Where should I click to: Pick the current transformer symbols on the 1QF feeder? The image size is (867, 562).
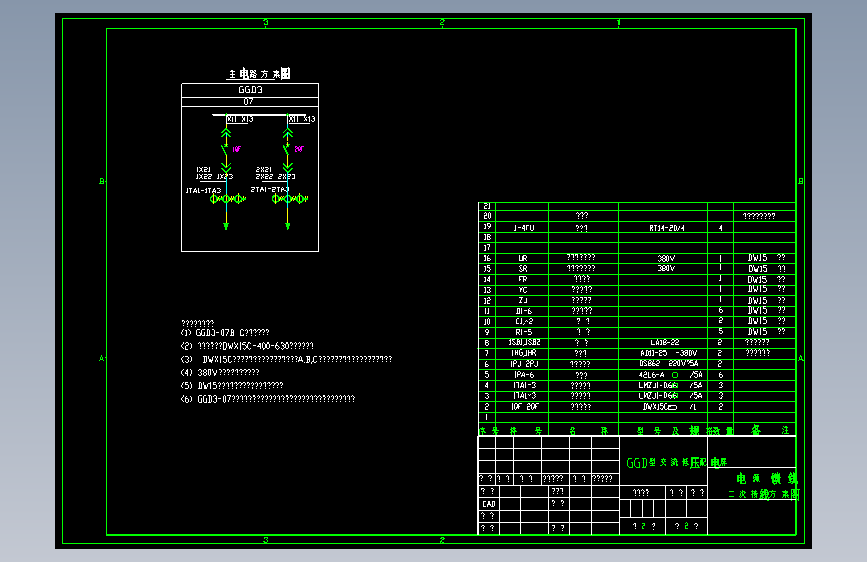point(227,199)
